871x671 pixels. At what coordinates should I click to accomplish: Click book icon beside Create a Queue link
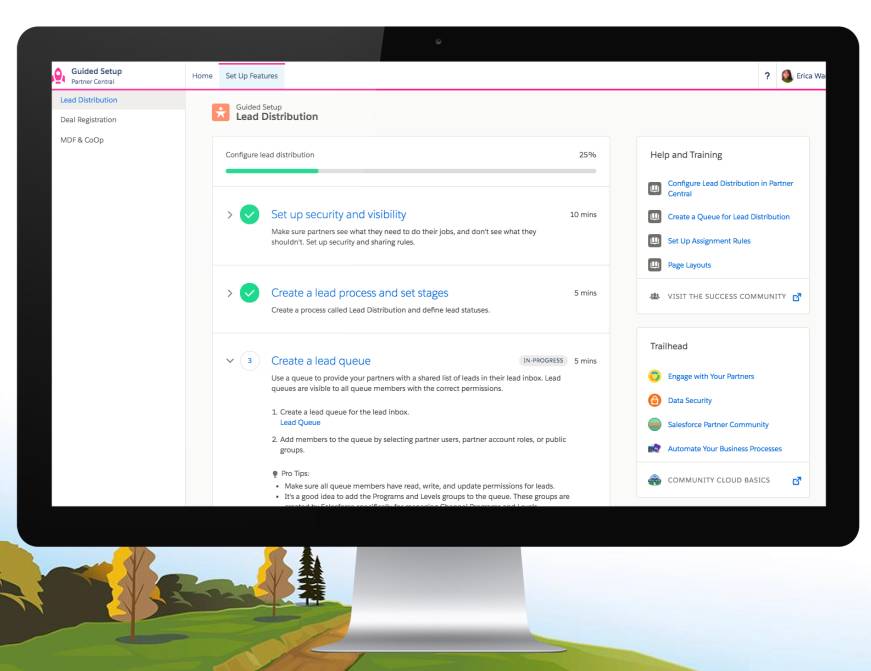tap(655, 217)
